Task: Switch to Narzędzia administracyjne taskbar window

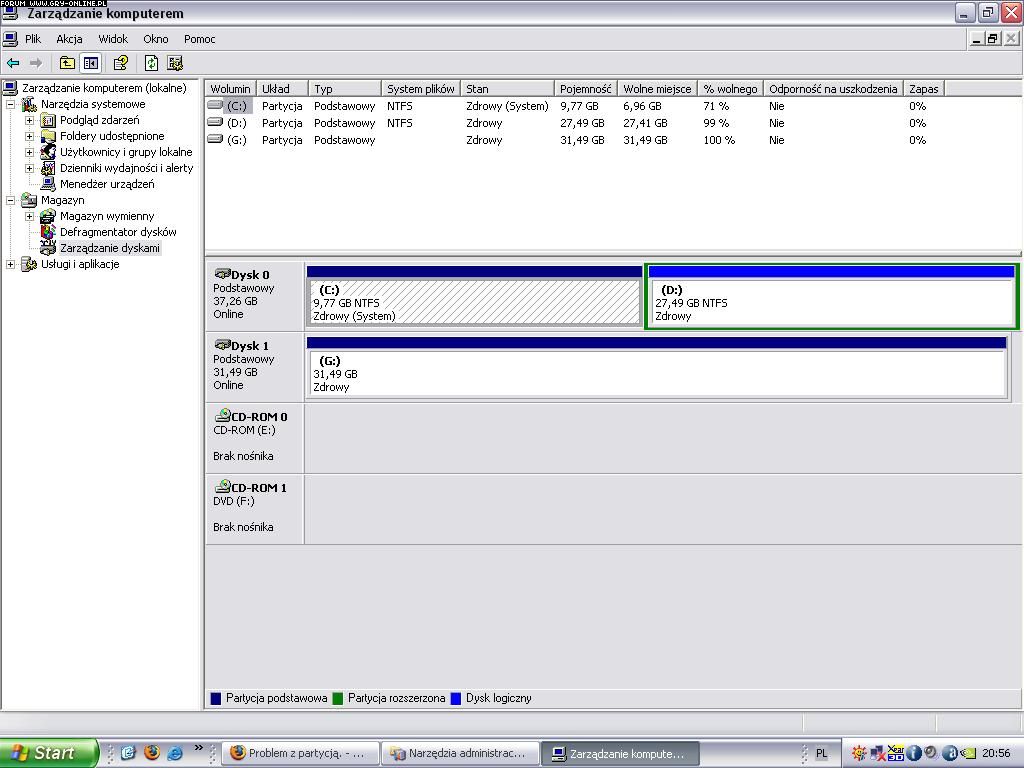Action: (x=460, y=753)
